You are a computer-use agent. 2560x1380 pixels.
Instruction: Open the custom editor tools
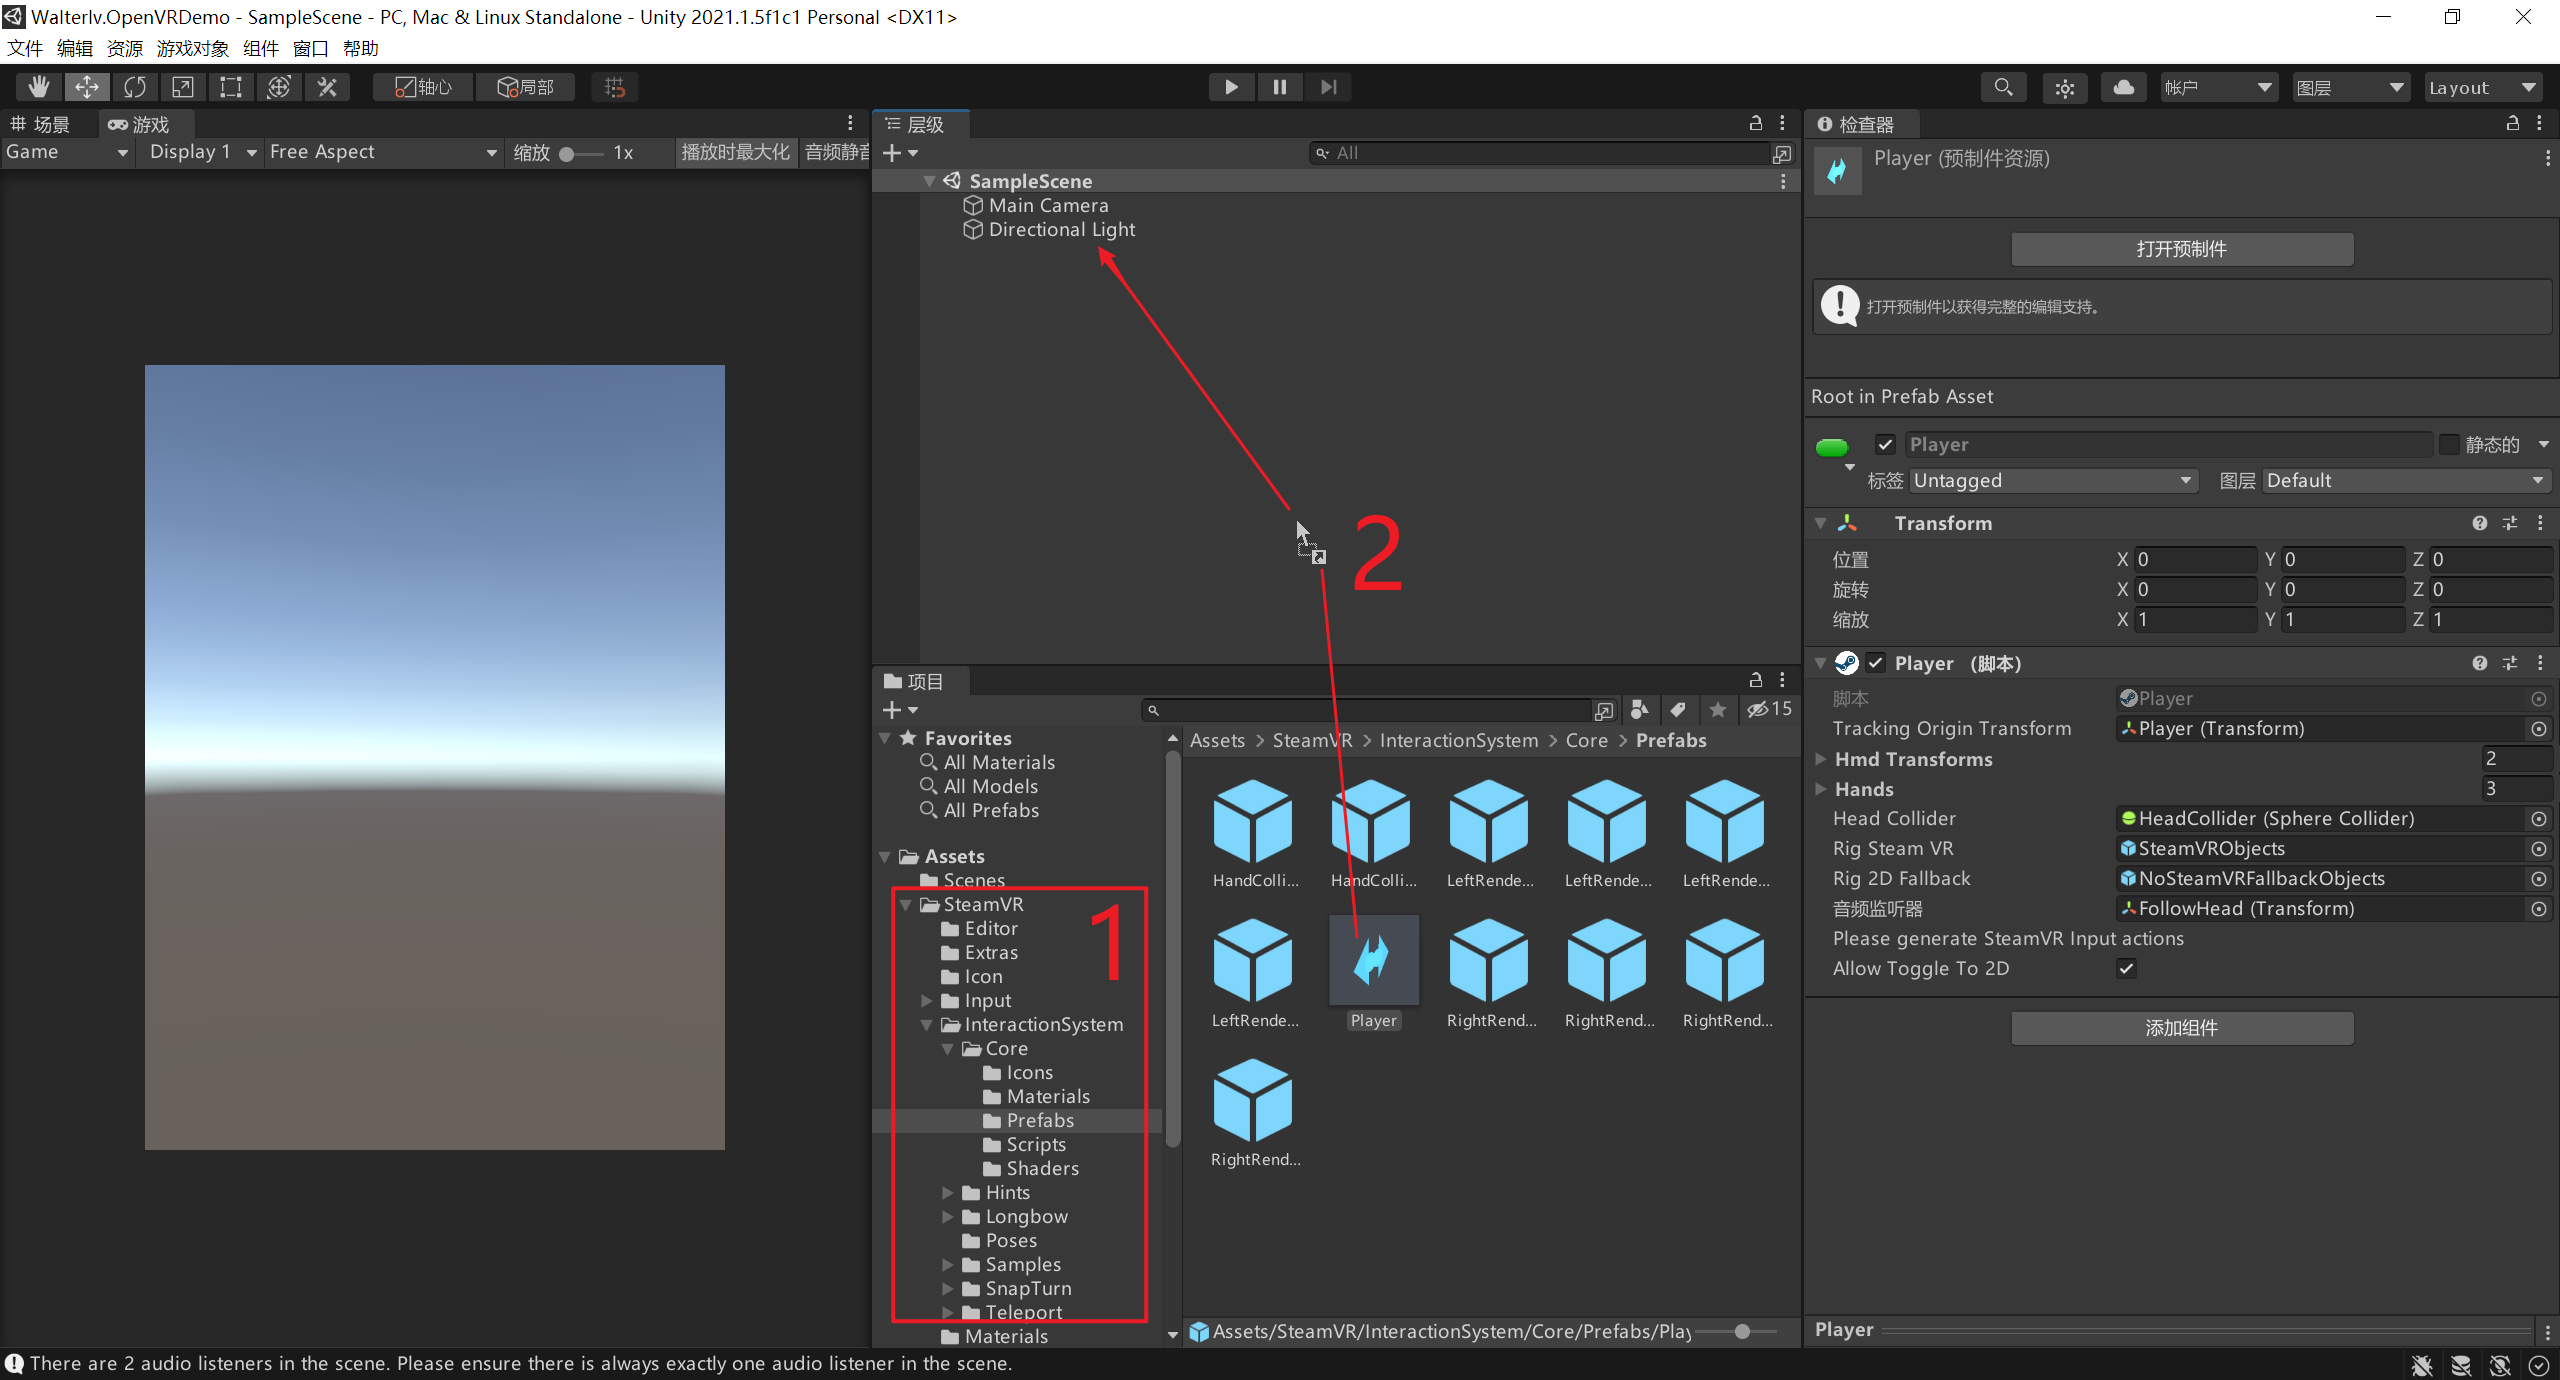click(327, 87)
